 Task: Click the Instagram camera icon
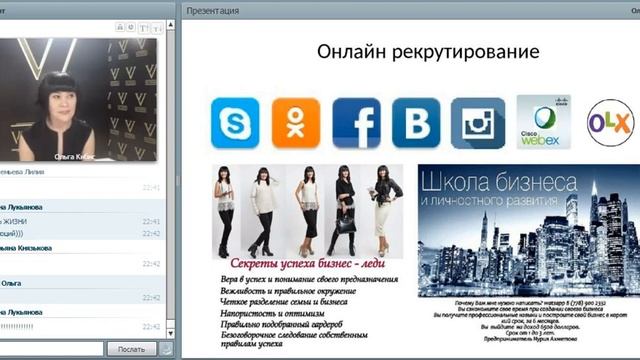[478, 123]
